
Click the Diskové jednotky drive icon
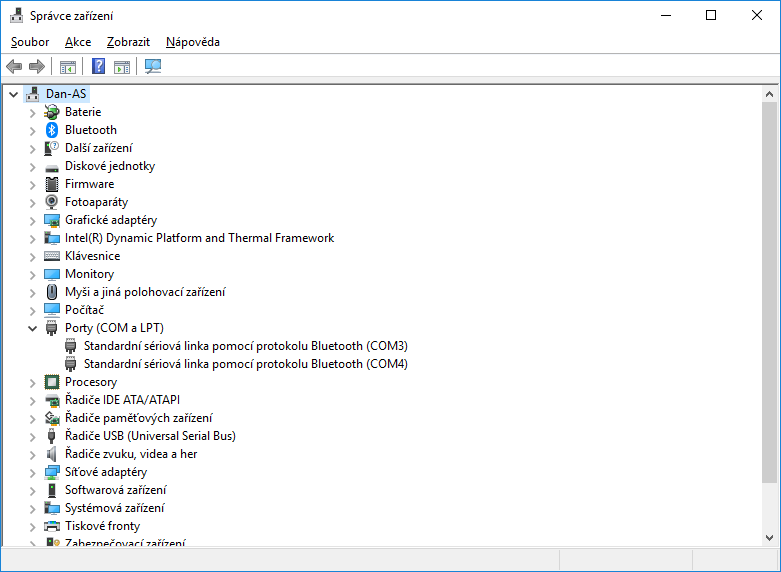click(x=52, y=167)
